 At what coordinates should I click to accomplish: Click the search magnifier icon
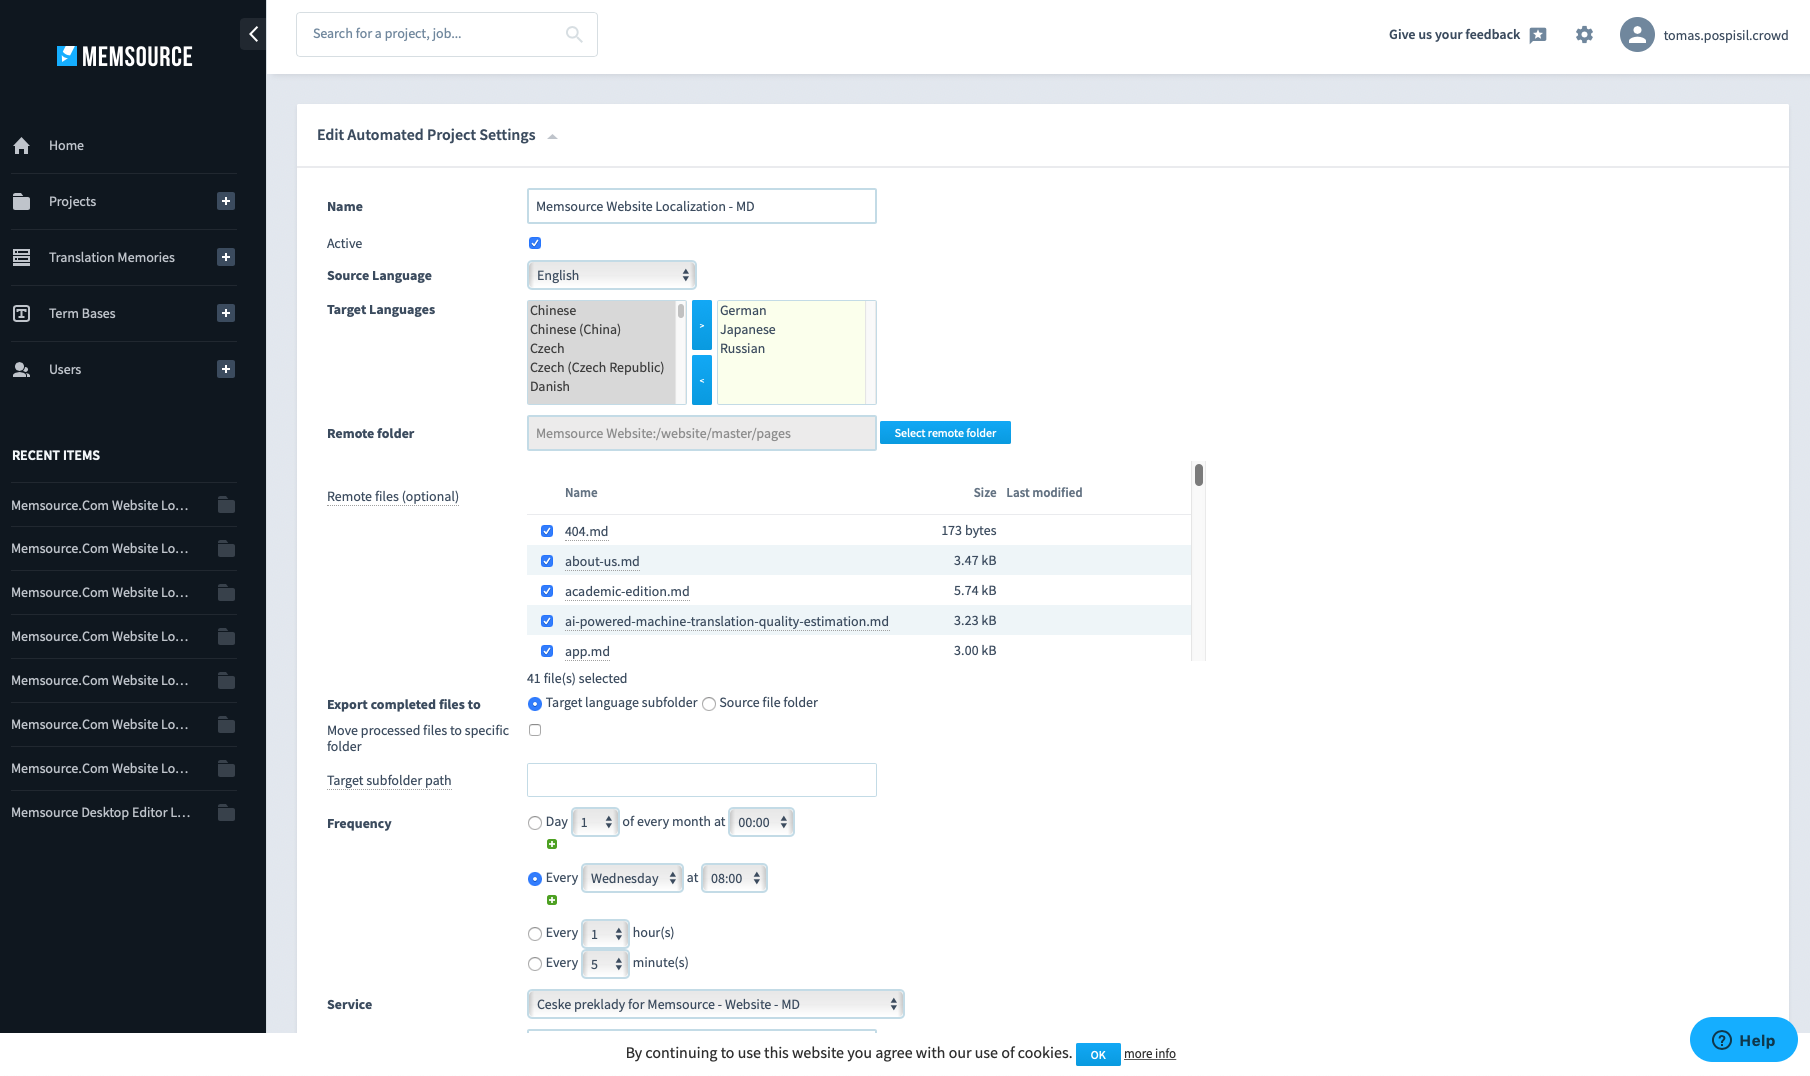click(x=574, y=34)
